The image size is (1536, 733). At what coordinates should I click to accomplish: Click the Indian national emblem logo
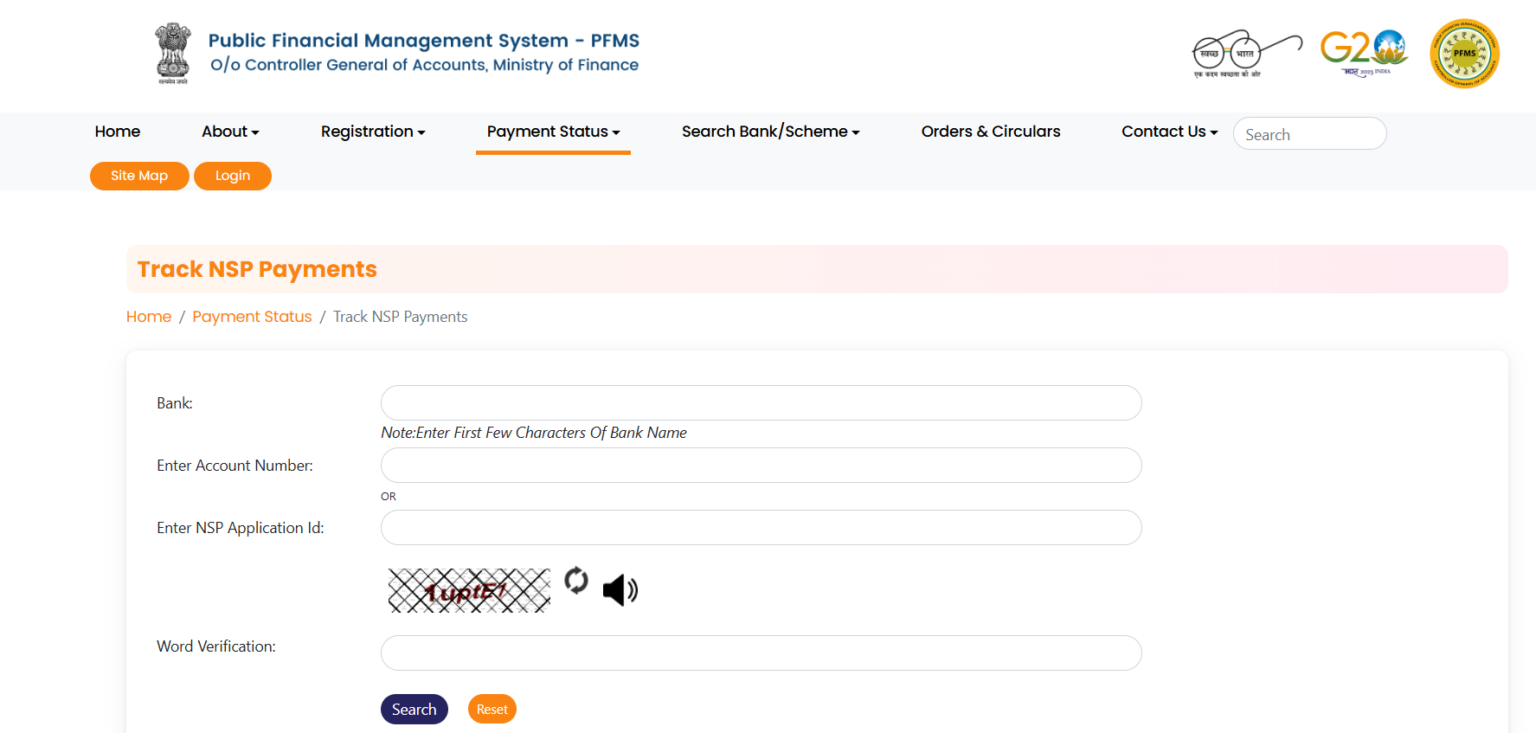[172, 54]
